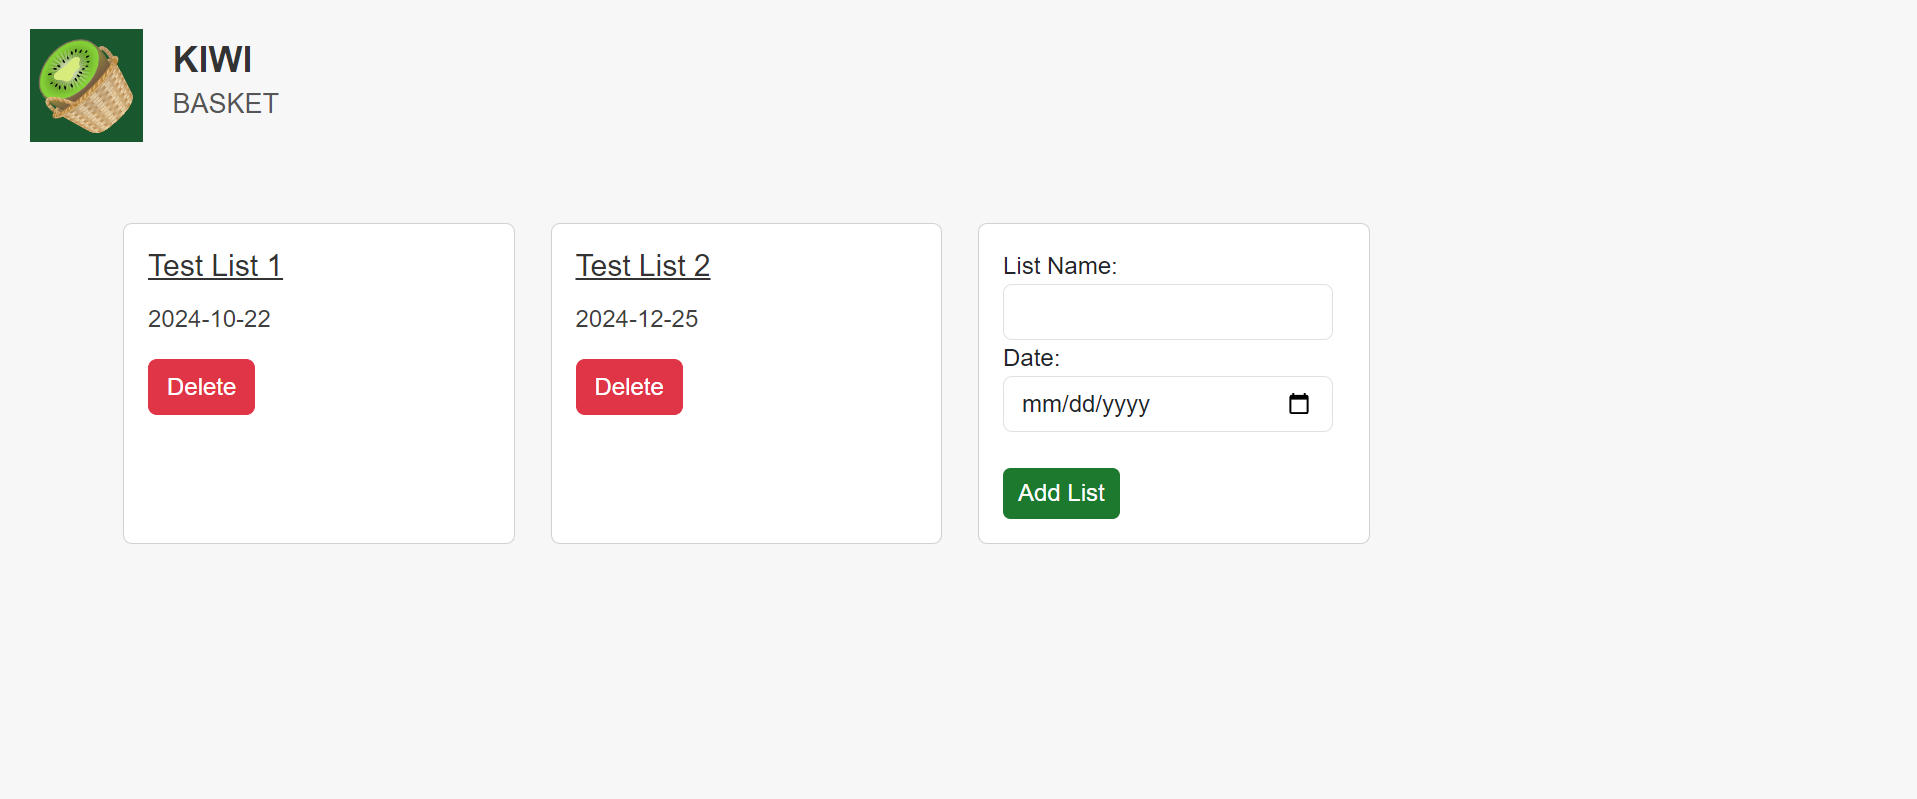This screenshot has width=1917, height=799.
Task: Delete Test List 2
Action: pyautogui.click(x=628, y=387)
